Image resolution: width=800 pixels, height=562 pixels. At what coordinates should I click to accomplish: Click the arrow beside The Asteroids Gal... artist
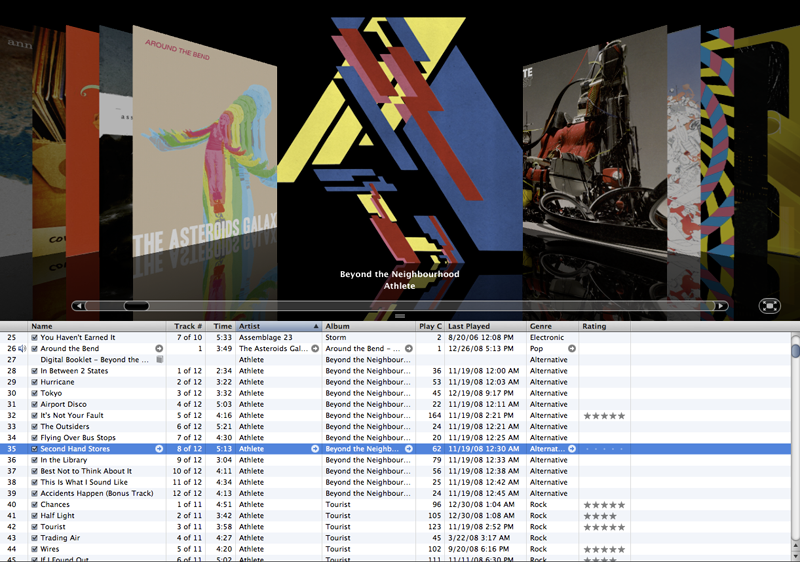pyautogui.click(x=315, y=348)
